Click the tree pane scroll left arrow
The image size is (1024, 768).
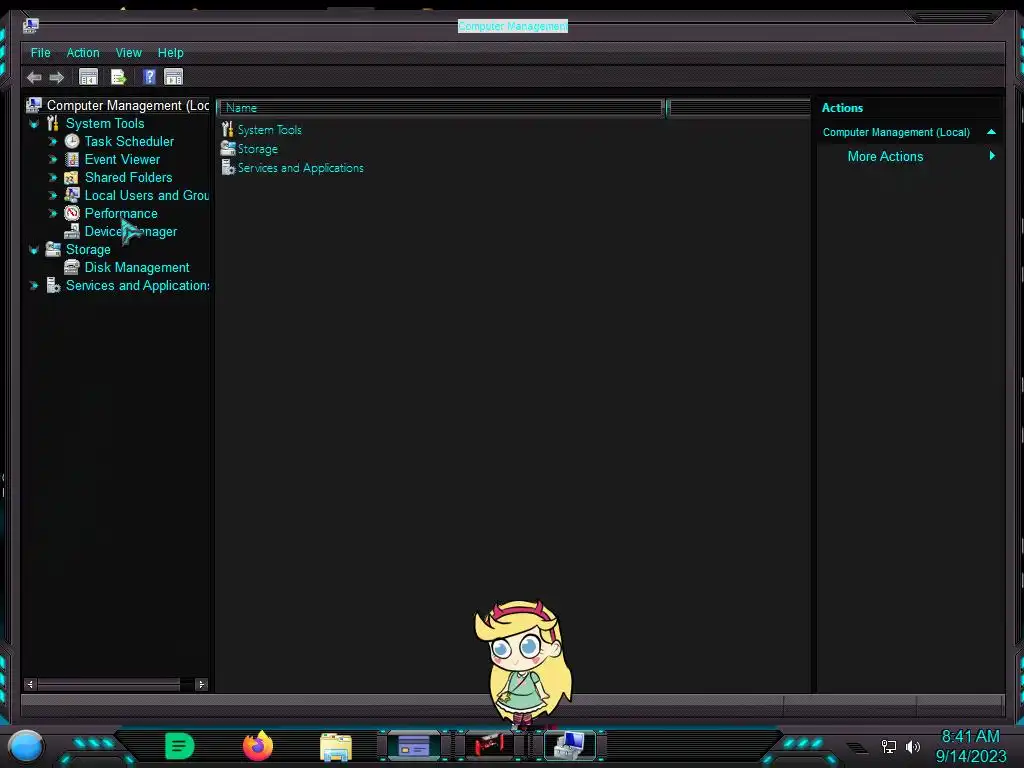[30, 684]
